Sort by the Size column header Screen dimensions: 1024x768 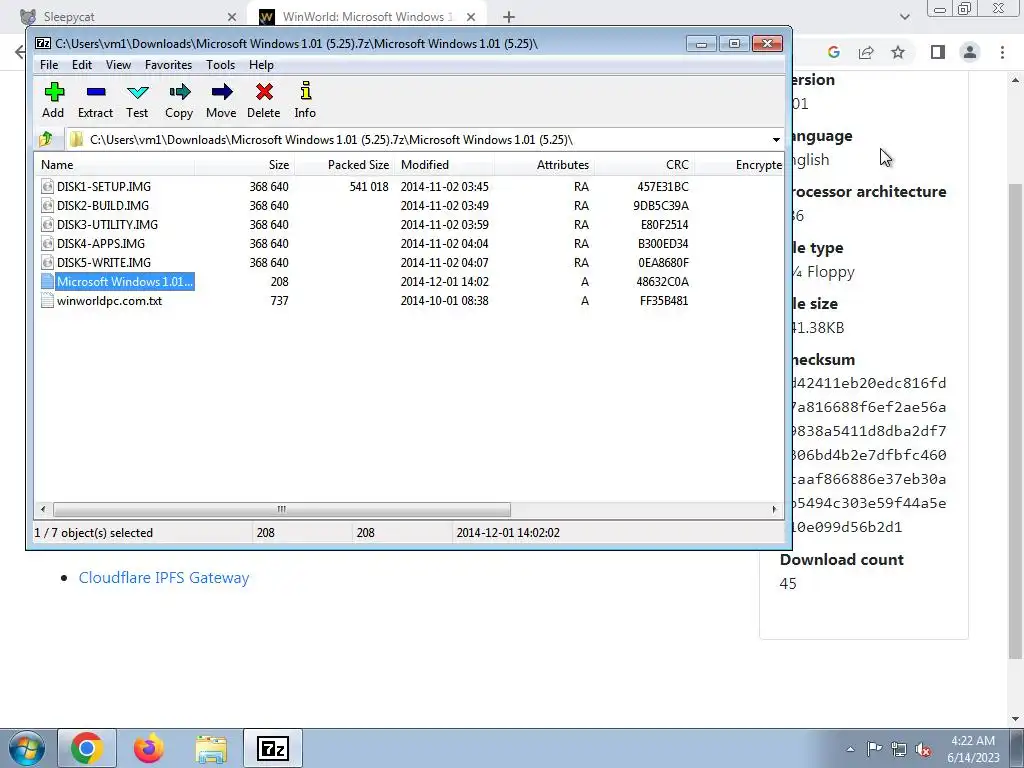[x=245, y=165]
